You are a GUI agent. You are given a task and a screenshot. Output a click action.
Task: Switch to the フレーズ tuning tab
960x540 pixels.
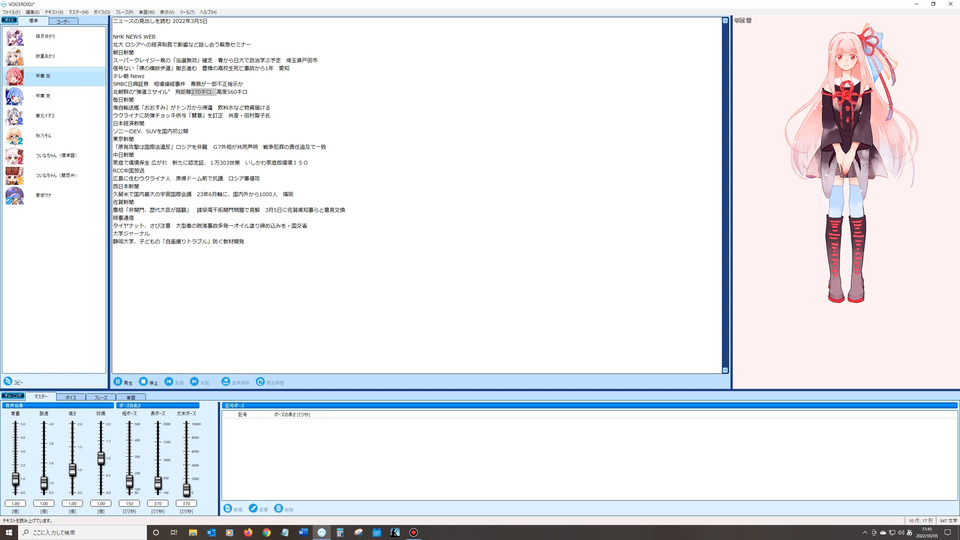[x=100, y=397]
